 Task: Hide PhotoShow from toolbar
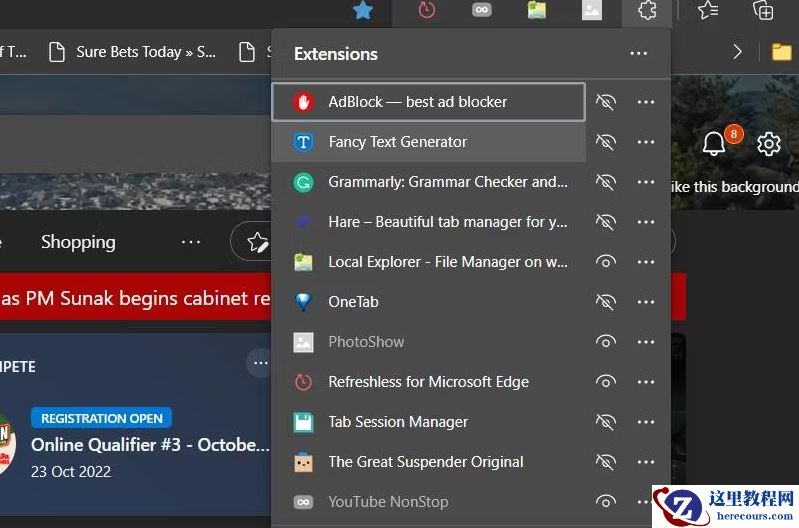[606, 342]
